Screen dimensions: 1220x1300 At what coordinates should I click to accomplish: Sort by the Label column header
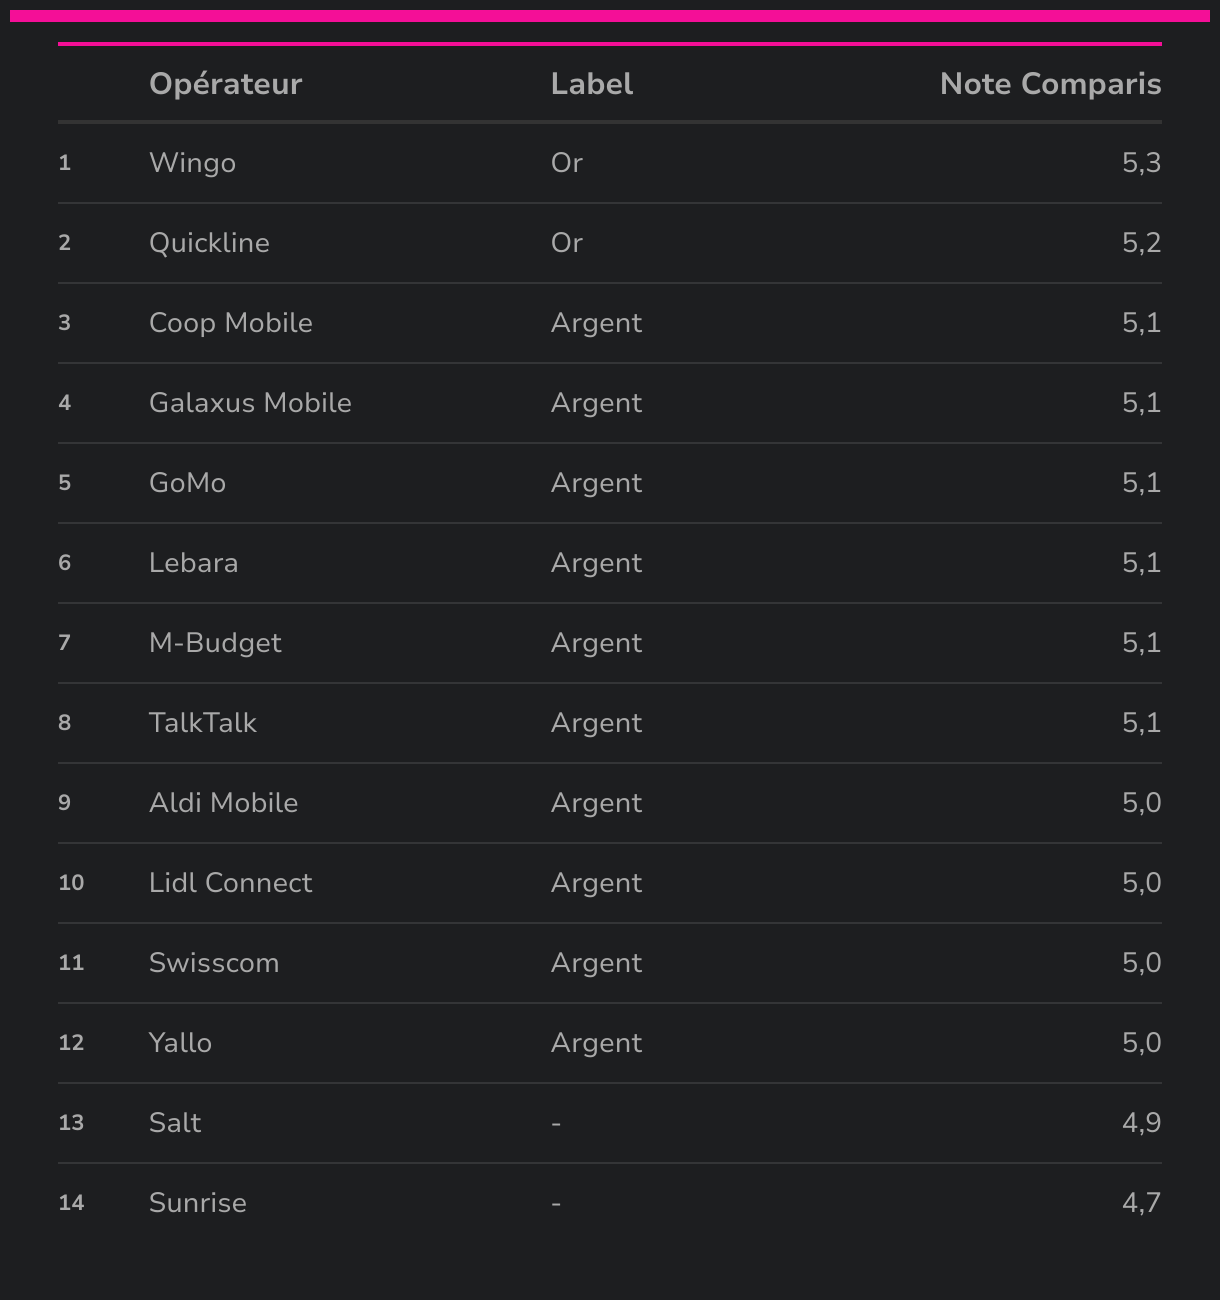[592, 84]
